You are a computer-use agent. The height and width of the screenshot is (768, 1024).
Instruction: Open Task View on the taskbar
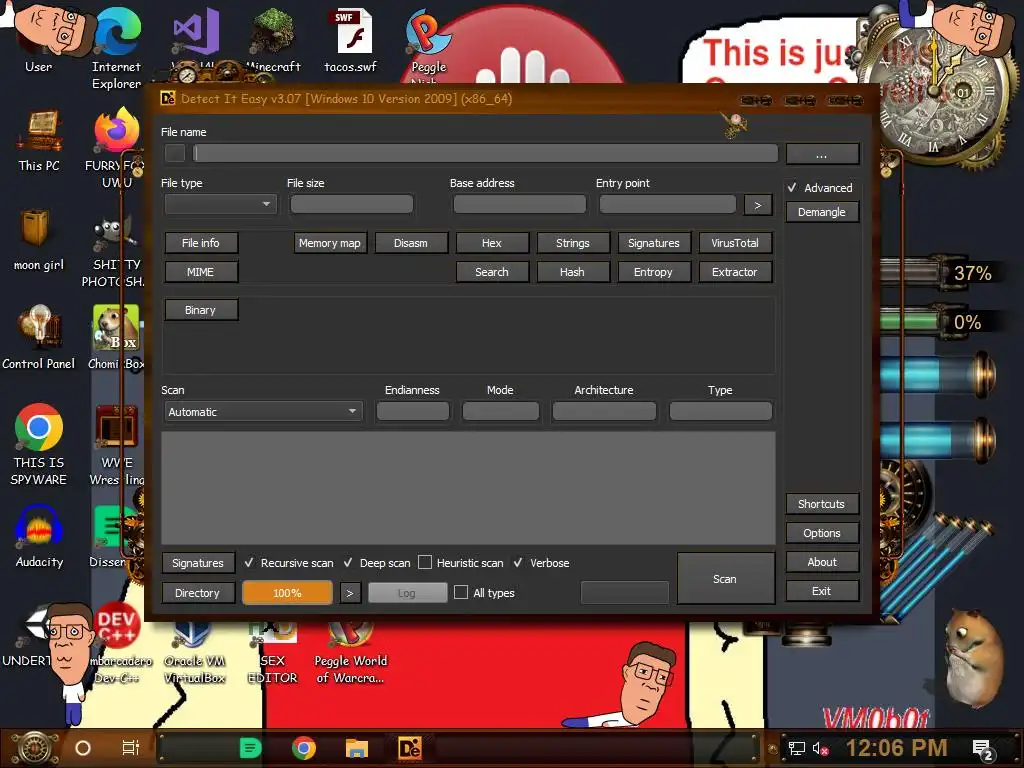131,748
